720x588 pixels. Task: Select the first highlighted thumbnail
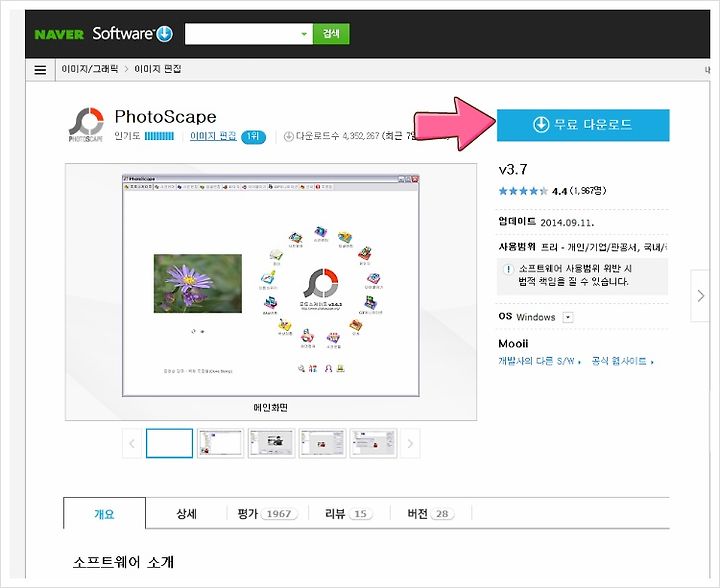169,443
